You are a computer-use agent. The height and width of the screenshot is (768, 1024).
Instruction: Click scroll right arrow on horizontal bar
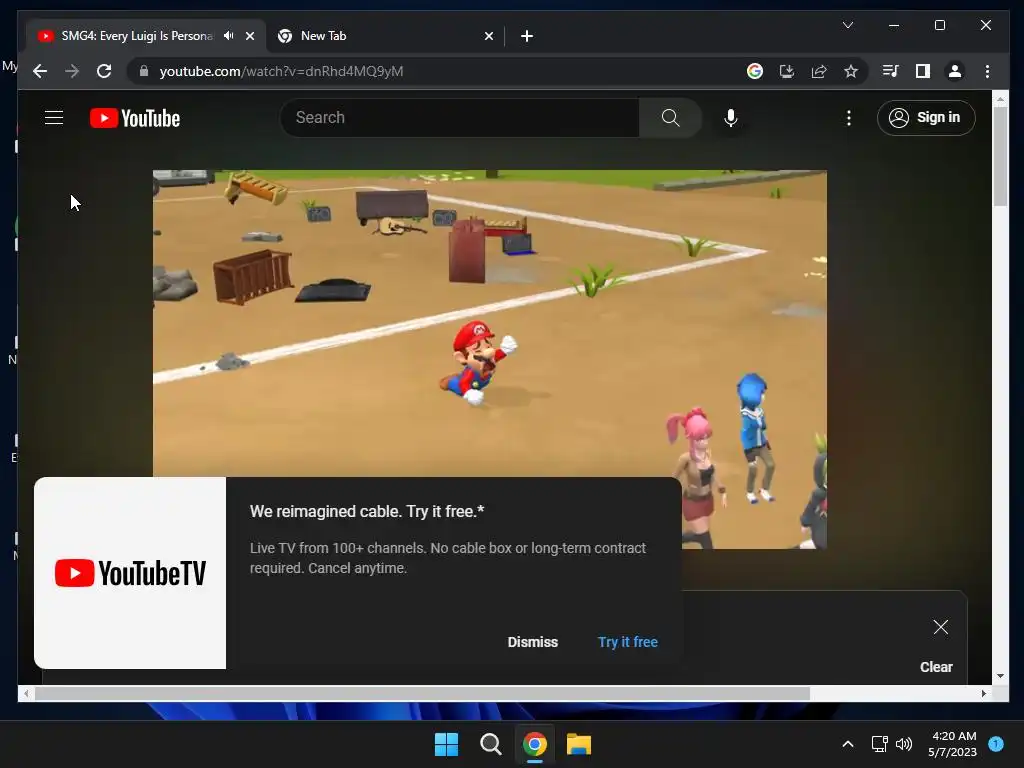tap(984, 694)
